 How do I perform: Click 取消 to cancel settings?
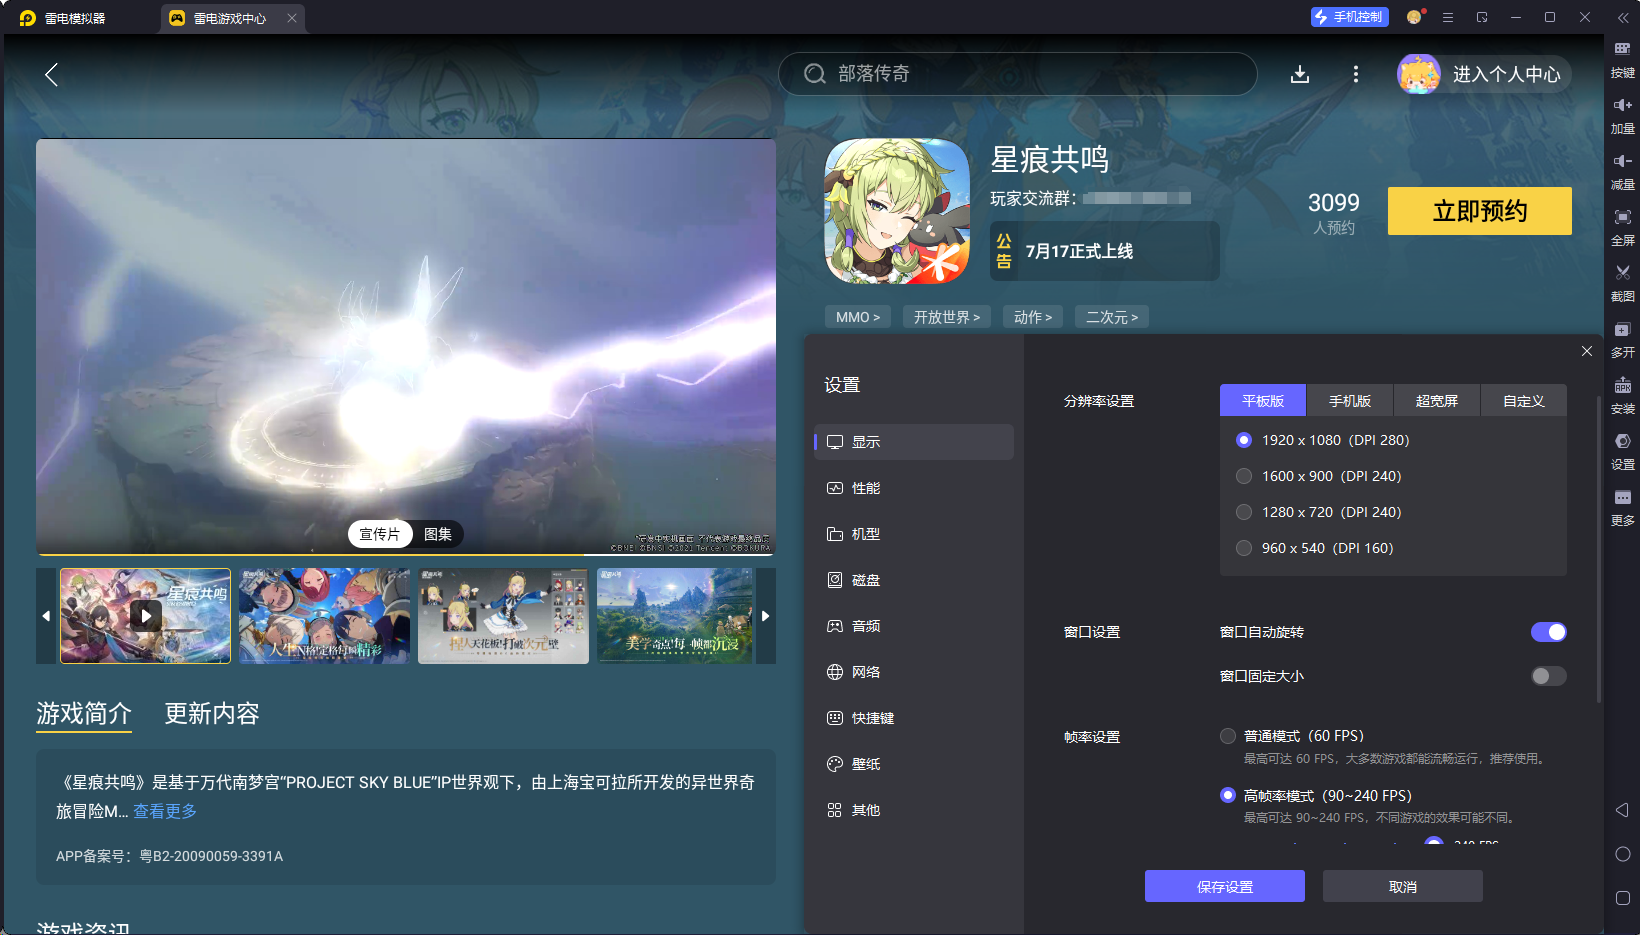coord(1403,886)
